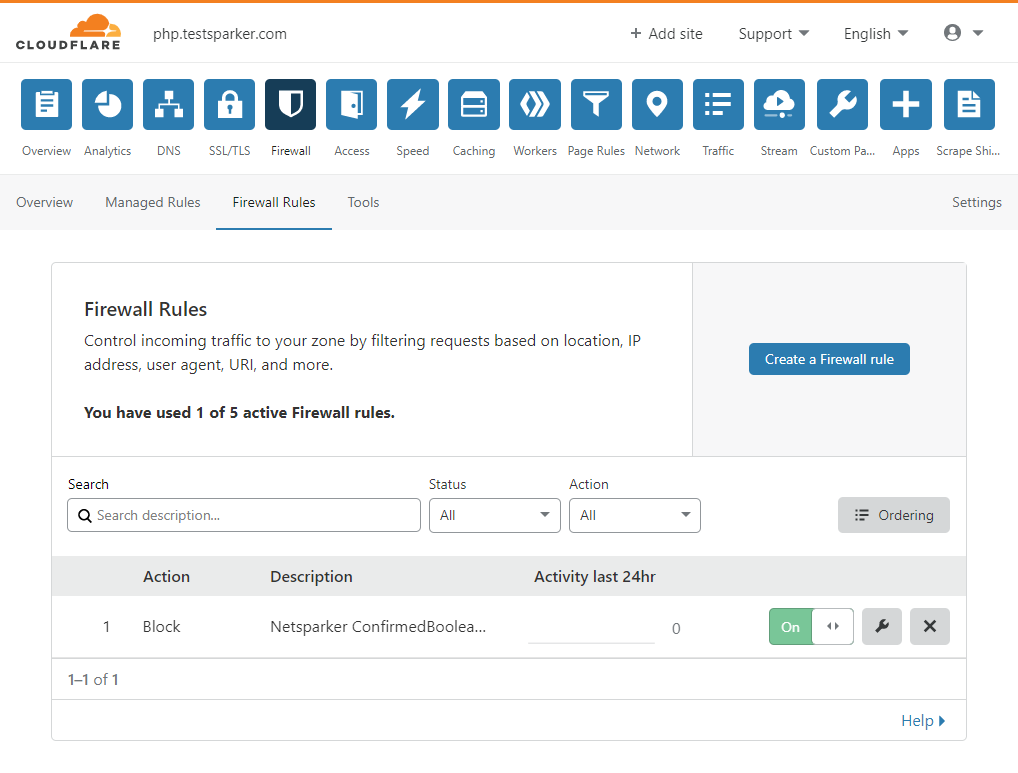Click the Firewall shield icon
This screenshot has width=1018, height=773.
[x=290, y=104]
